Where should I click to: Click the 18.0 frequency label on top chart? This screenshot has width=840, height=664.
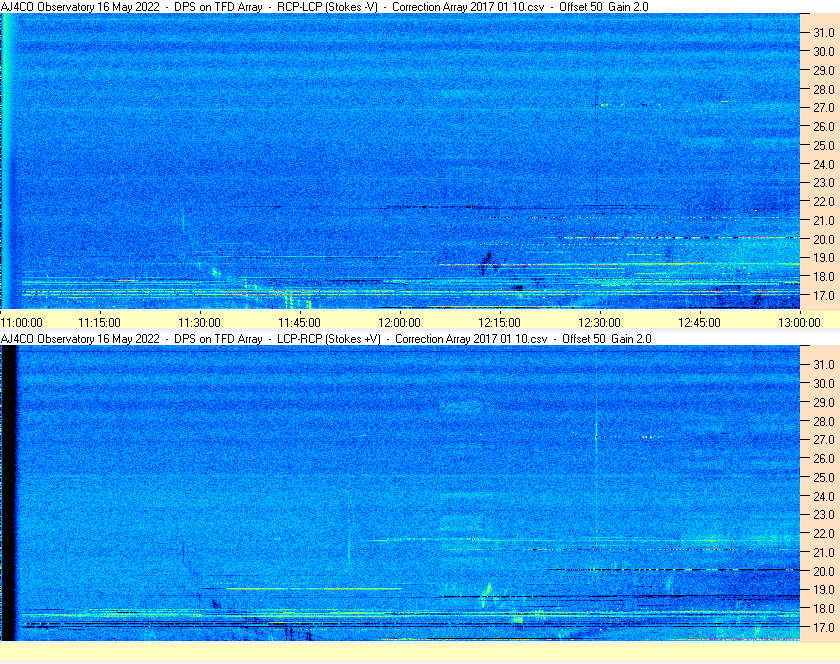point(824,277)
